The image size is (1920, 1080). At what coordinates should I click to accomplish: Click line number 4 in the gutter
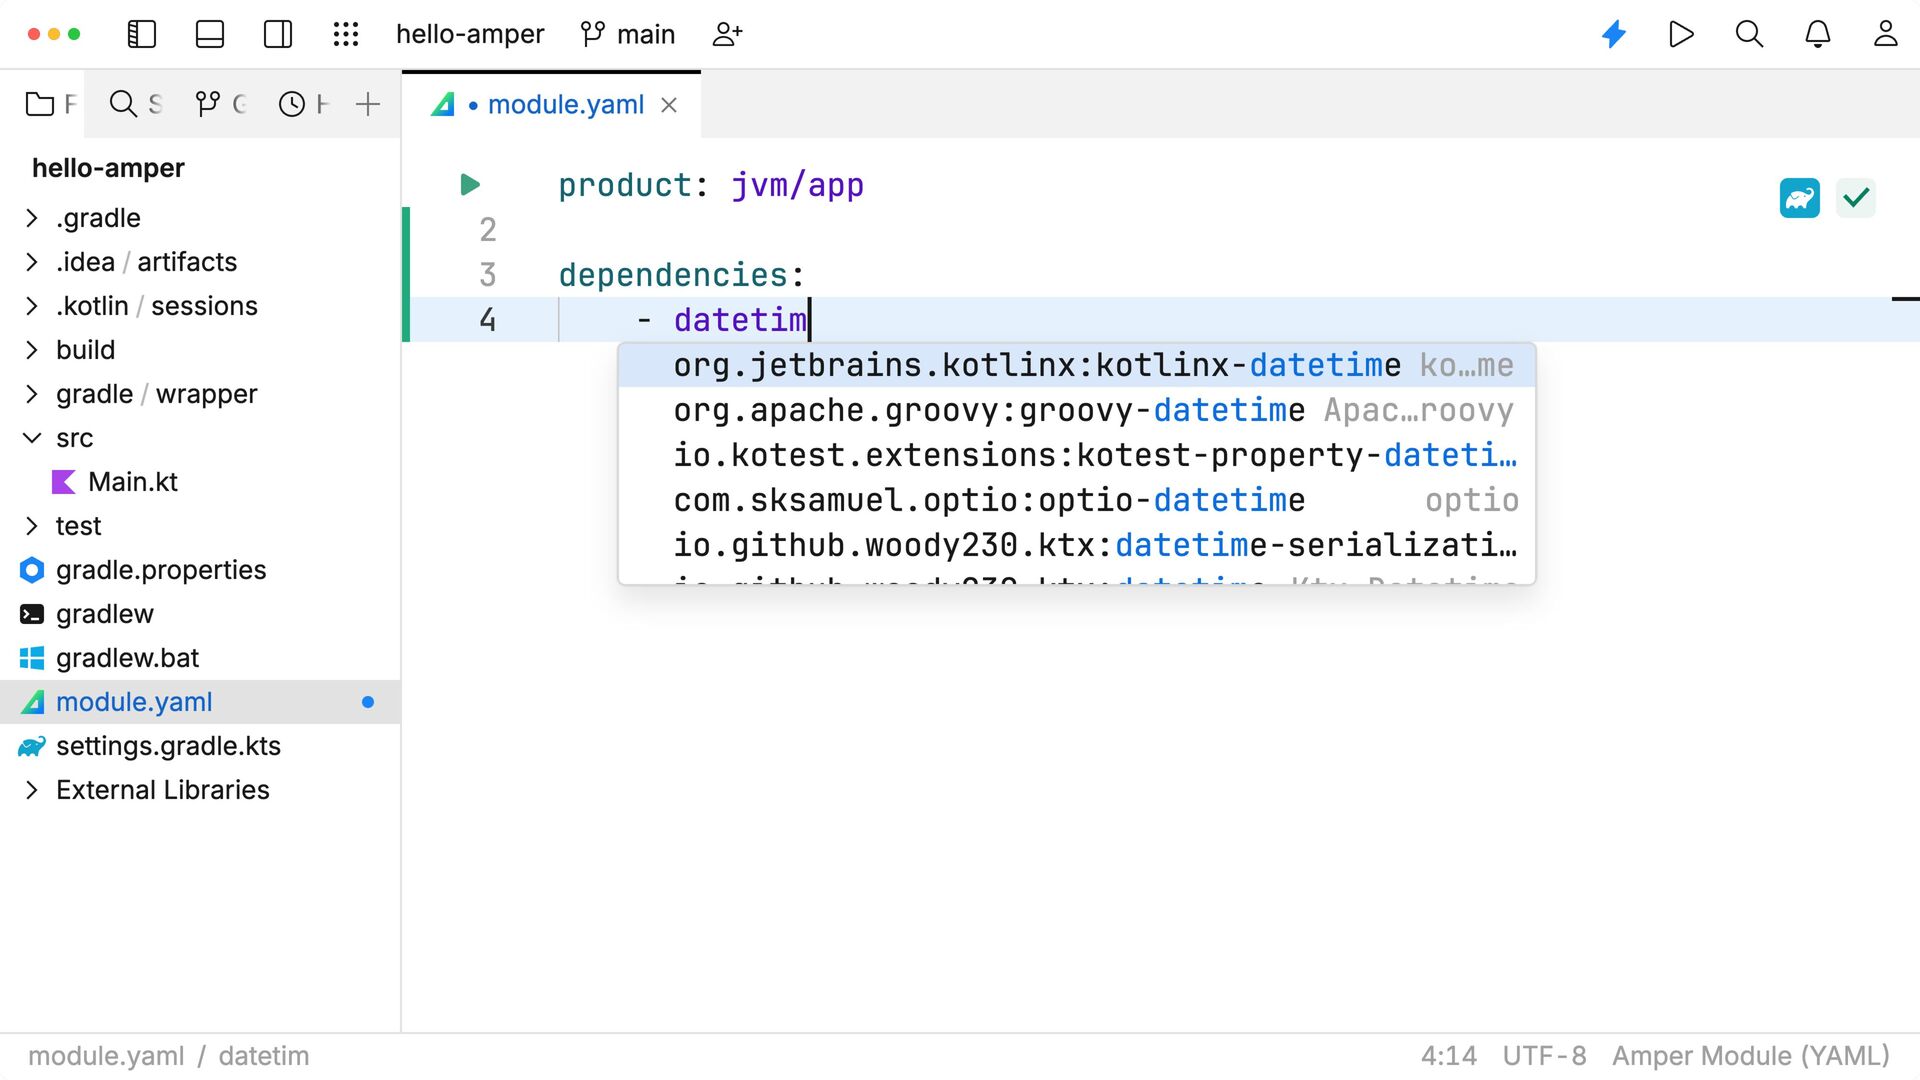488,320
